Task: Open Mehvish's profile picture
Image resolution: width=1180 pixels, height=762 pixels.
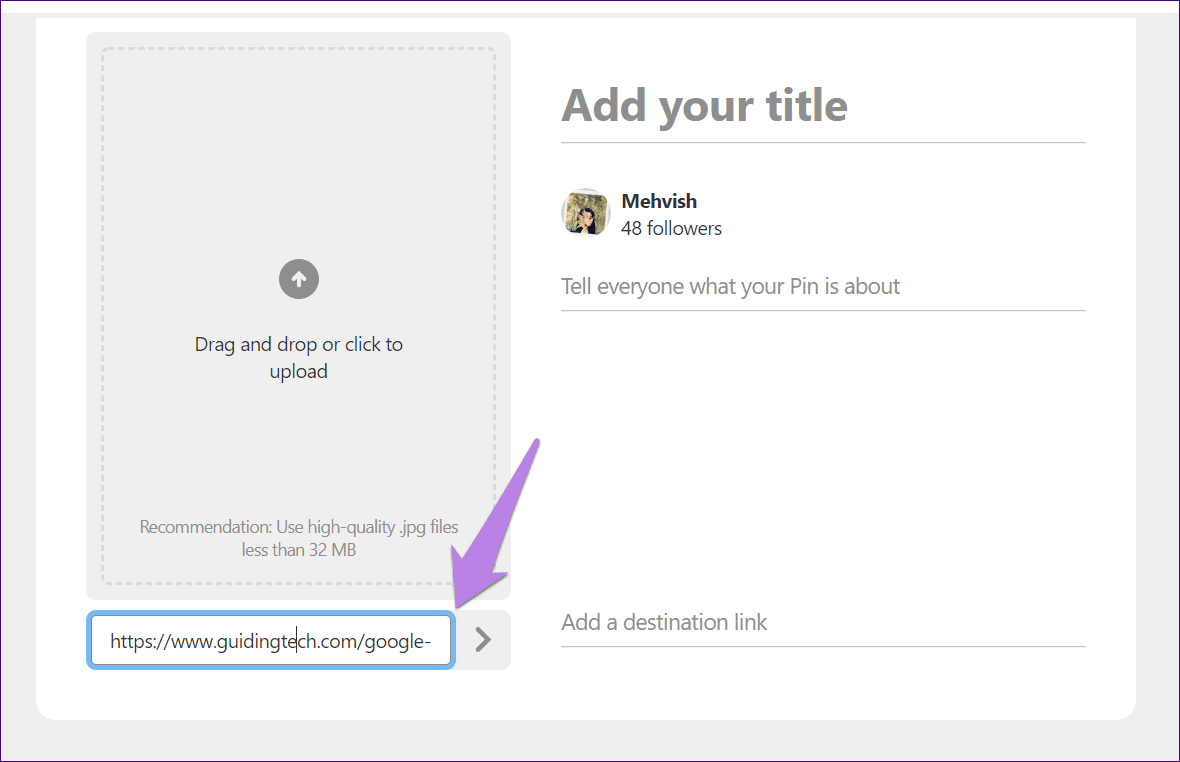Action: point(585,213)
